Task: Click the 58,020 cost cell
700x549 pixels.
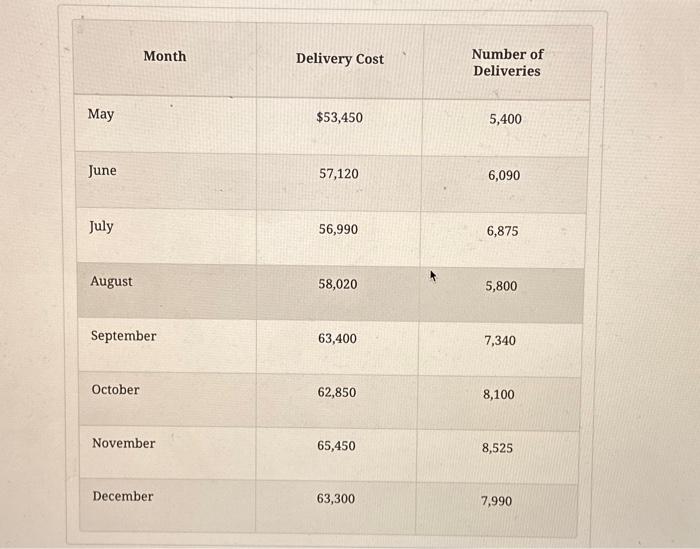Action: (337, 285)
